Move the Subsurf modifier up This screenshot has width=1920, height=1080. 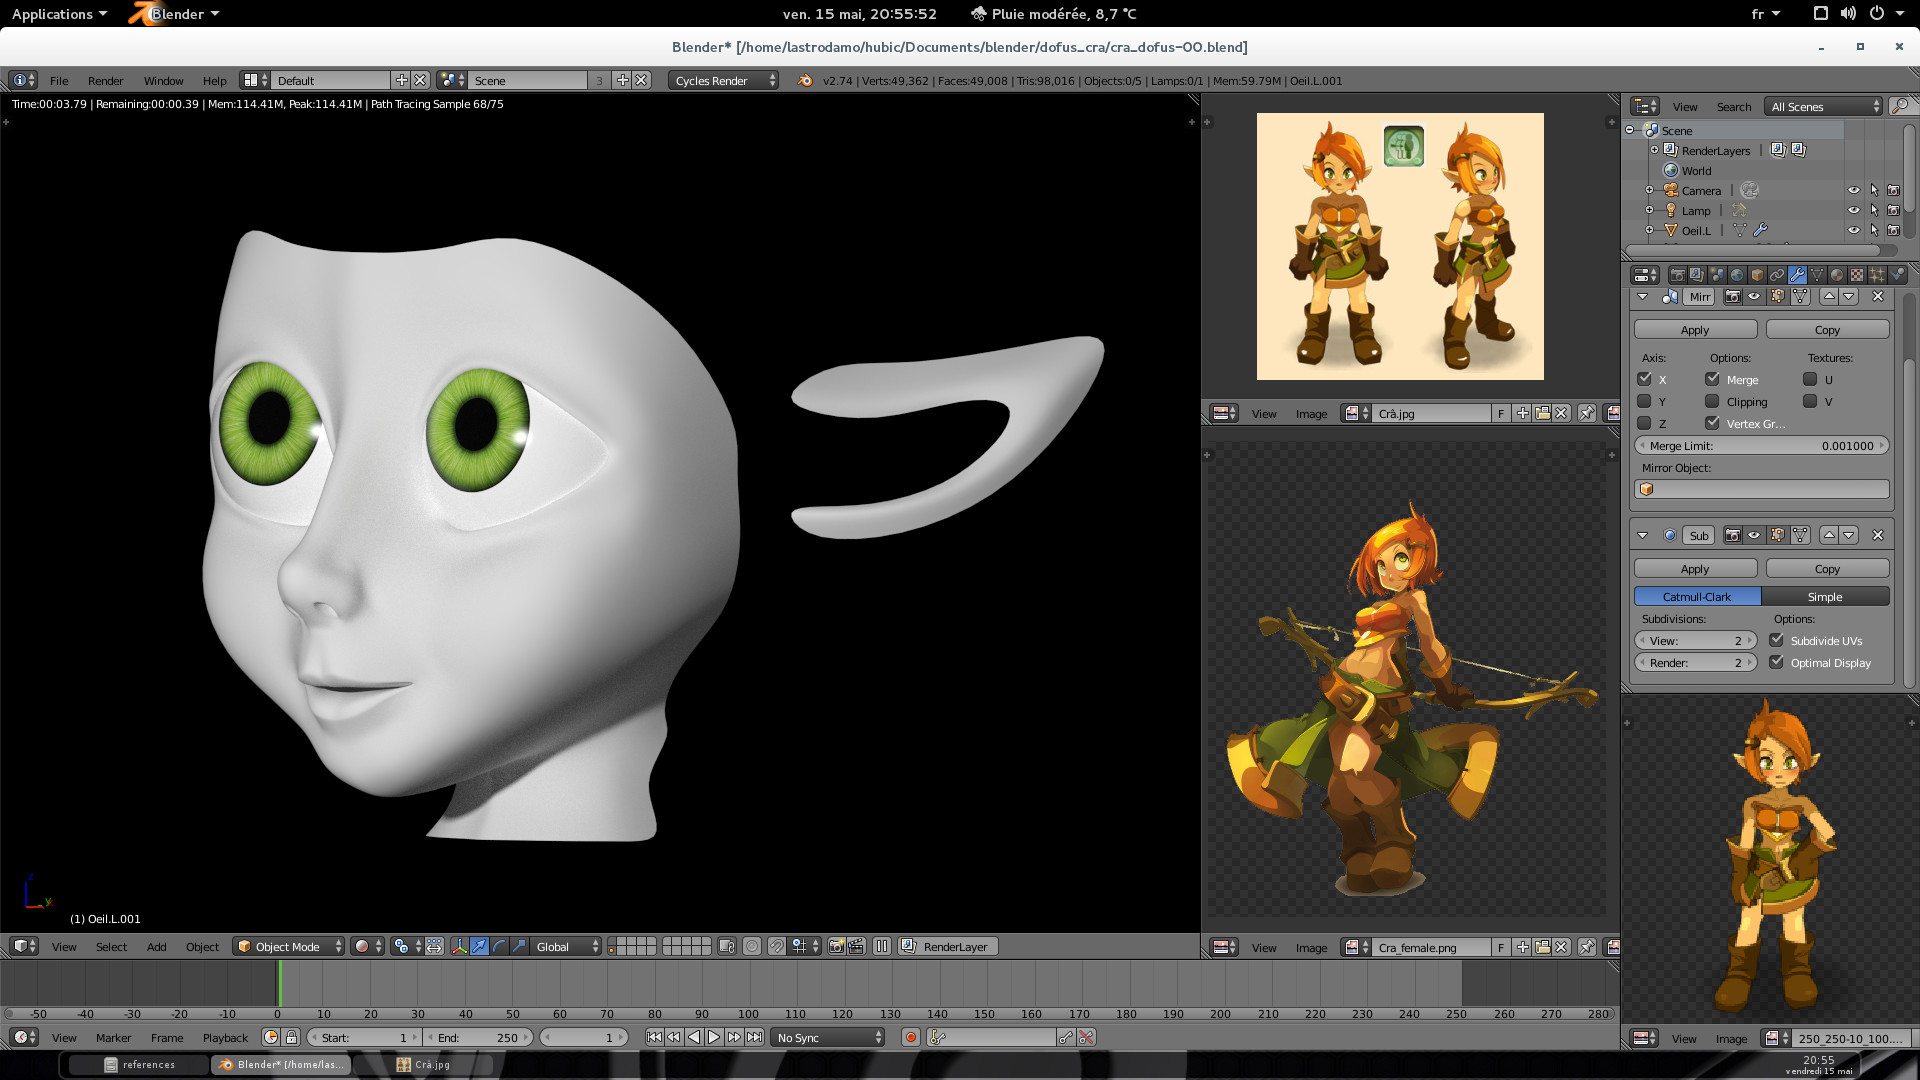[x=1829, y=535]
